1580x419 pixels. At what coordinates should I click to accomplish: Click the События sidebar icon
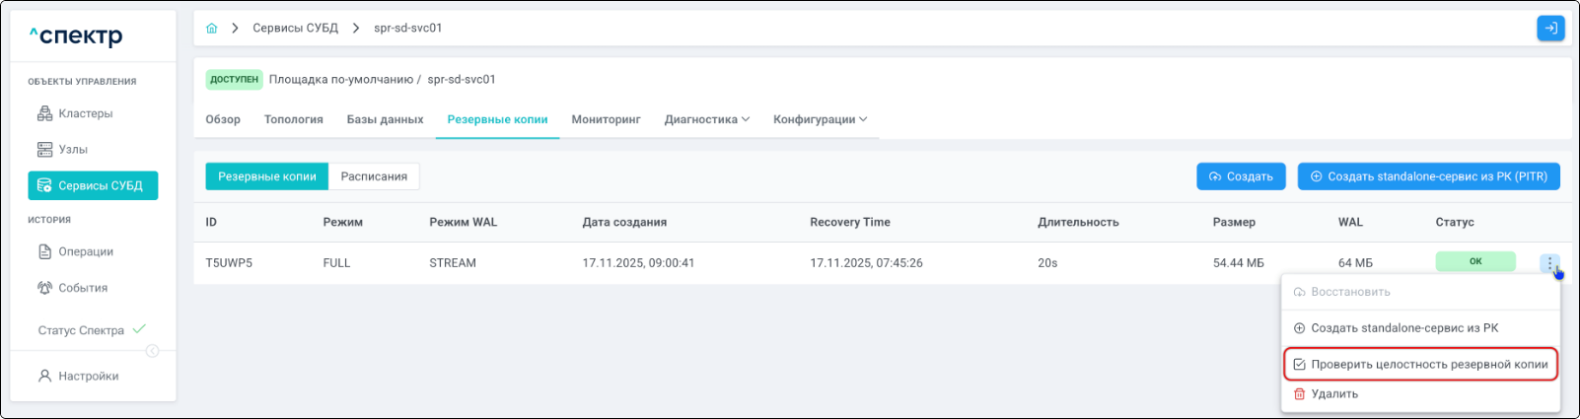[44, 288]
